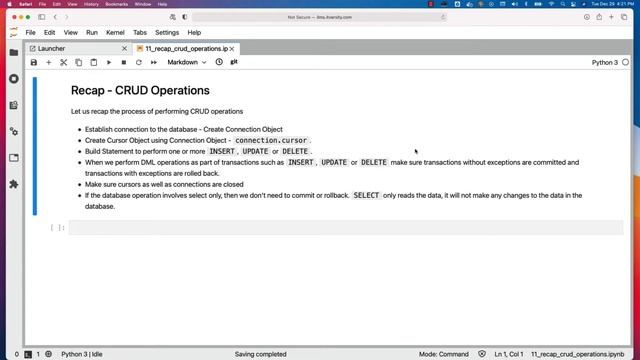Viewport: 640px width, 360px height.
Task: Restart the kernel
Action: [139, 62]
